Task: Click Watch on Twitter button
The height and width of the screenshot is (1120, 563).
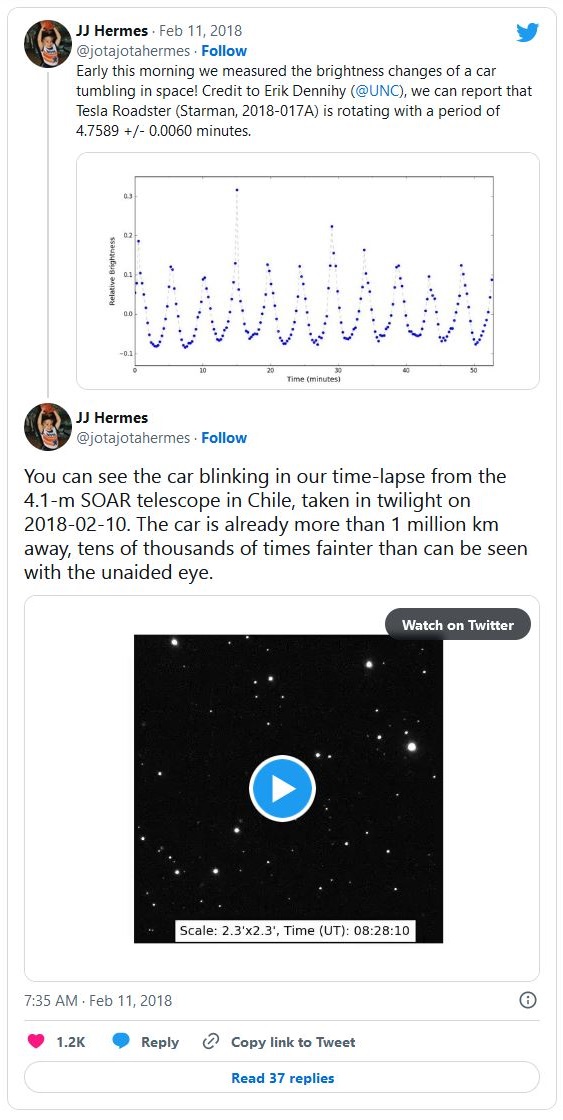Action: tap(457, 625)
